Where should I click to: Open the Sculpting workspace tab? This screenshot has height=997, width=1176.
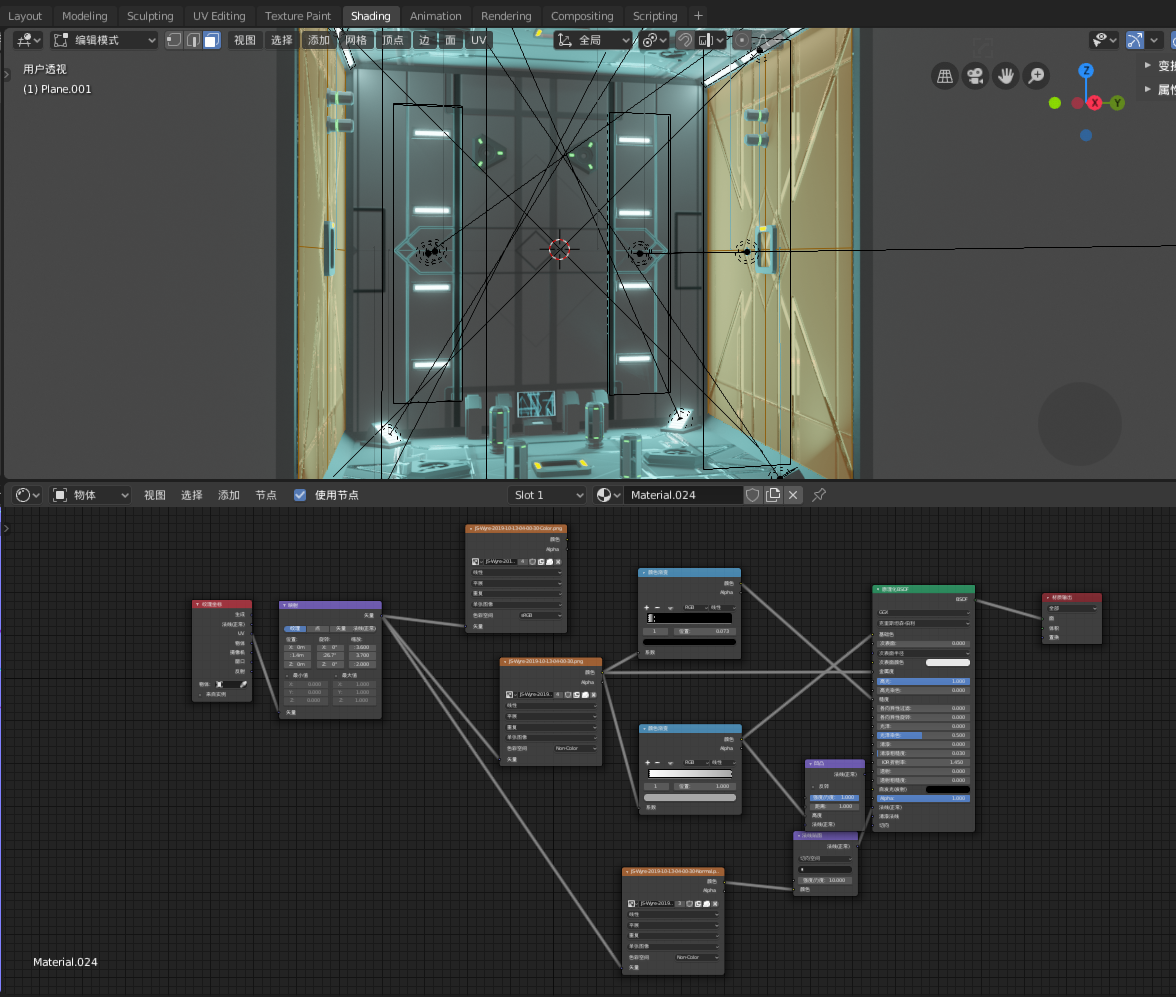point(150,16)
